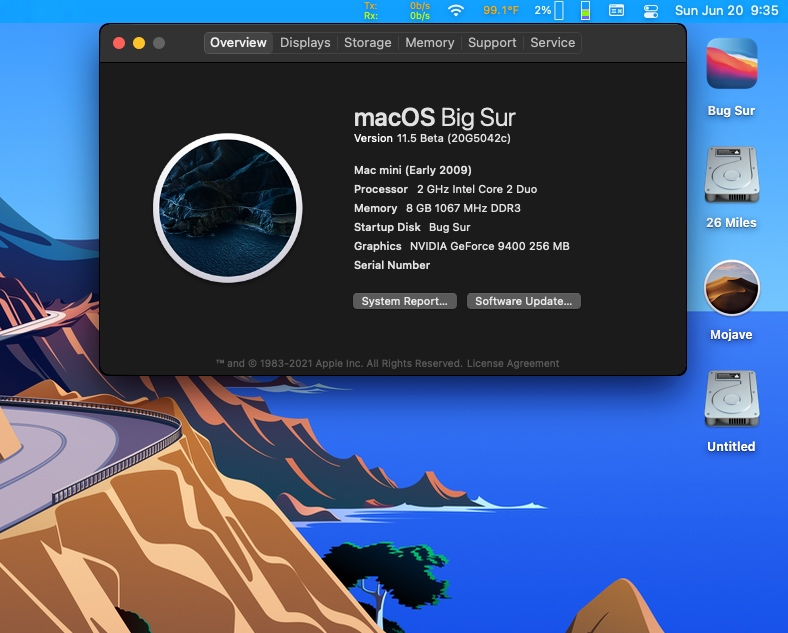Open the Storage tab
This screenshot has height=633, width=788.
(x=367, y=43)
